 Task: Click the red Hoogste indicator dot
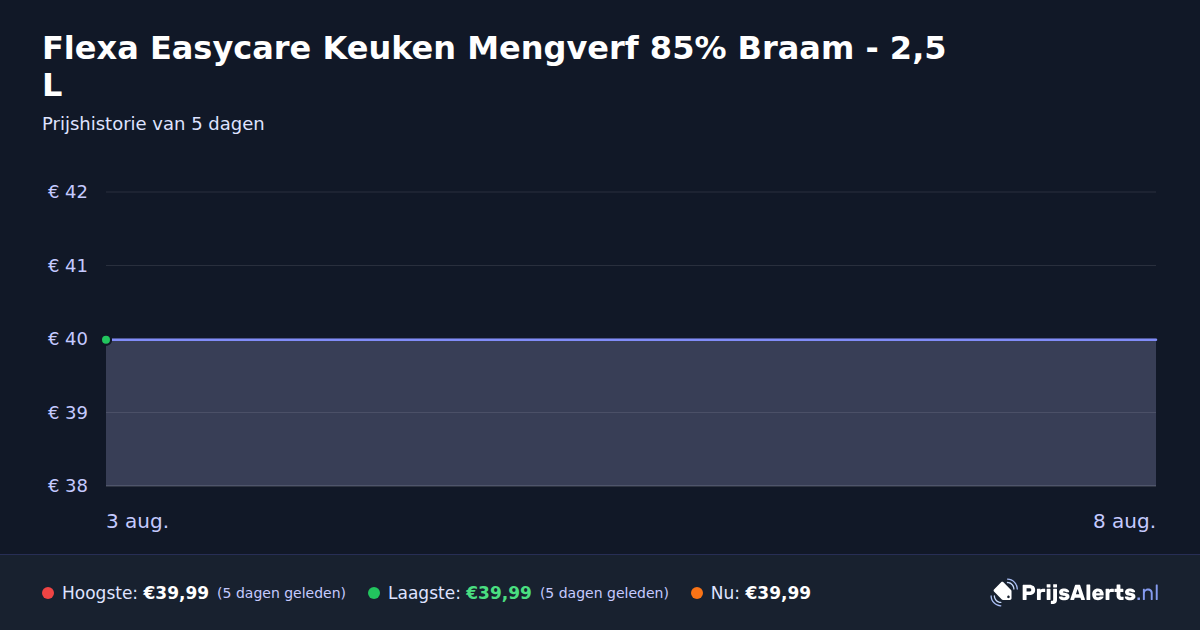pyautogui.click(x=48, y=593)
